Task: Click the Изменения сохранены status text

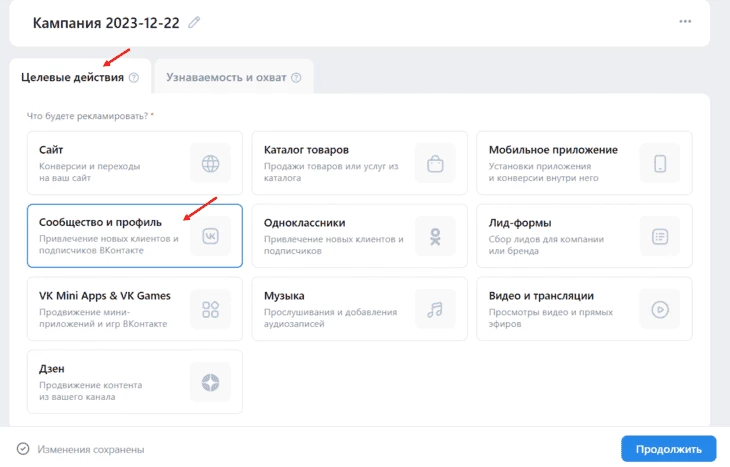Action: coord(91,449)
